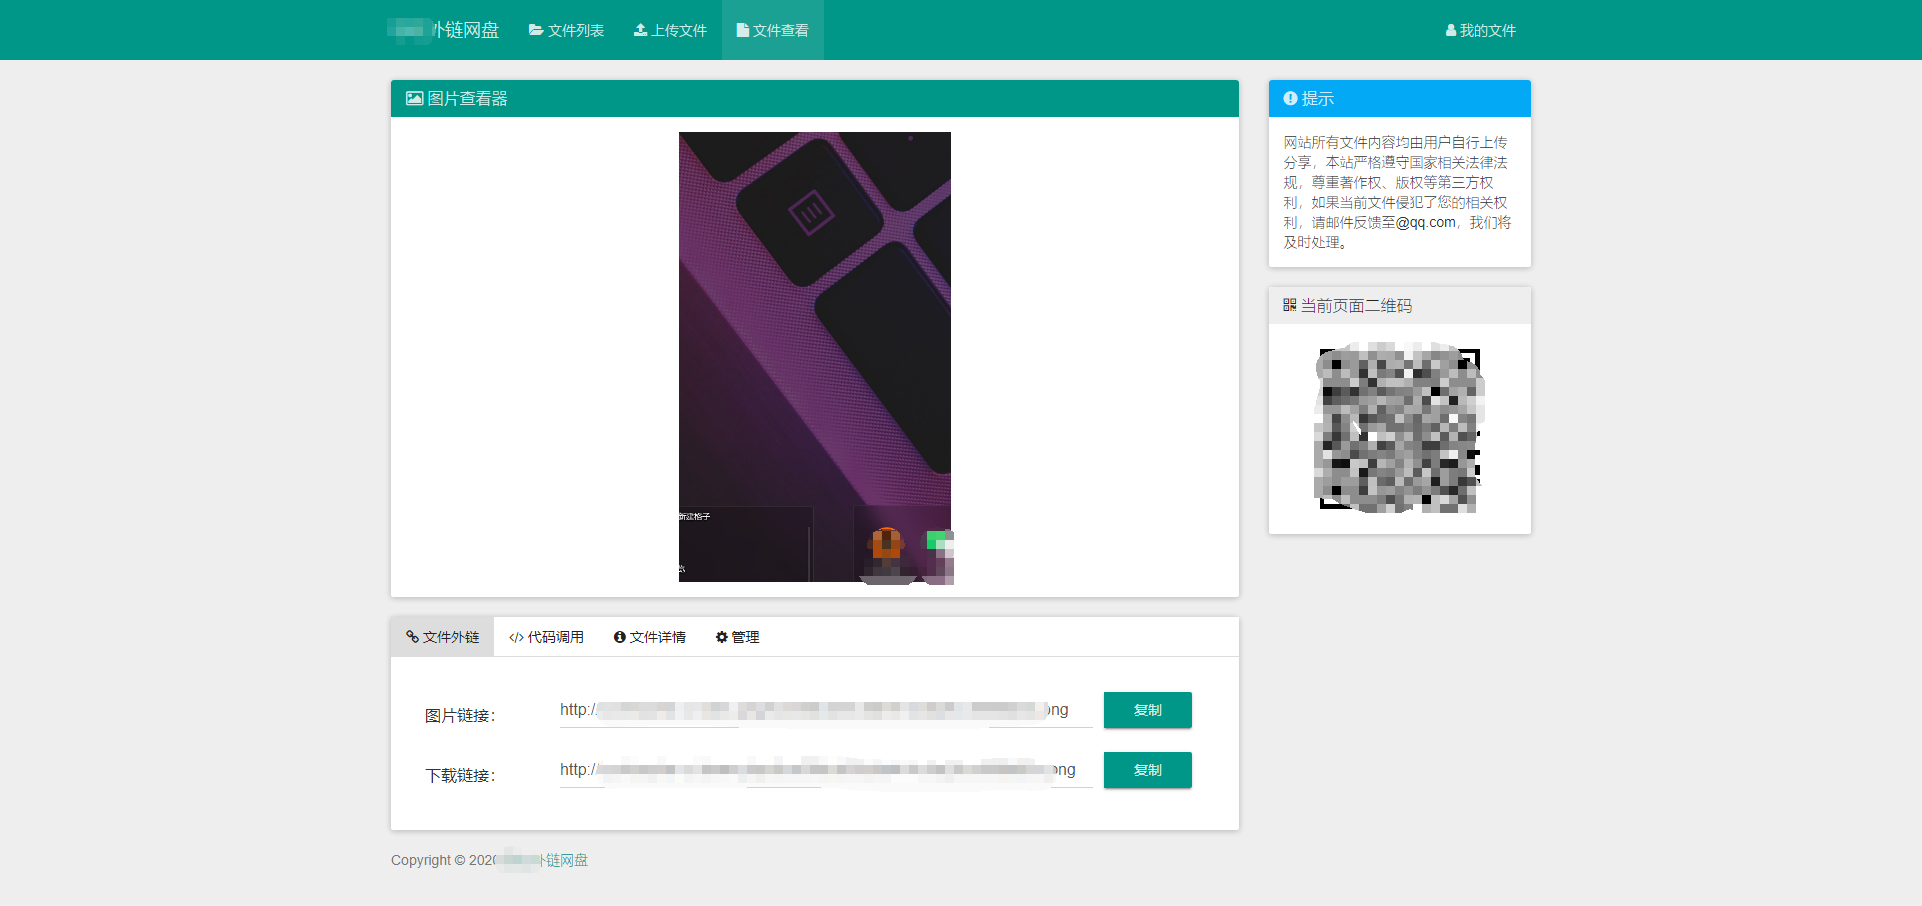Click the user icon beside 我的文件
Viewport: 1922px width, 906px height.
coord(1450,30)
